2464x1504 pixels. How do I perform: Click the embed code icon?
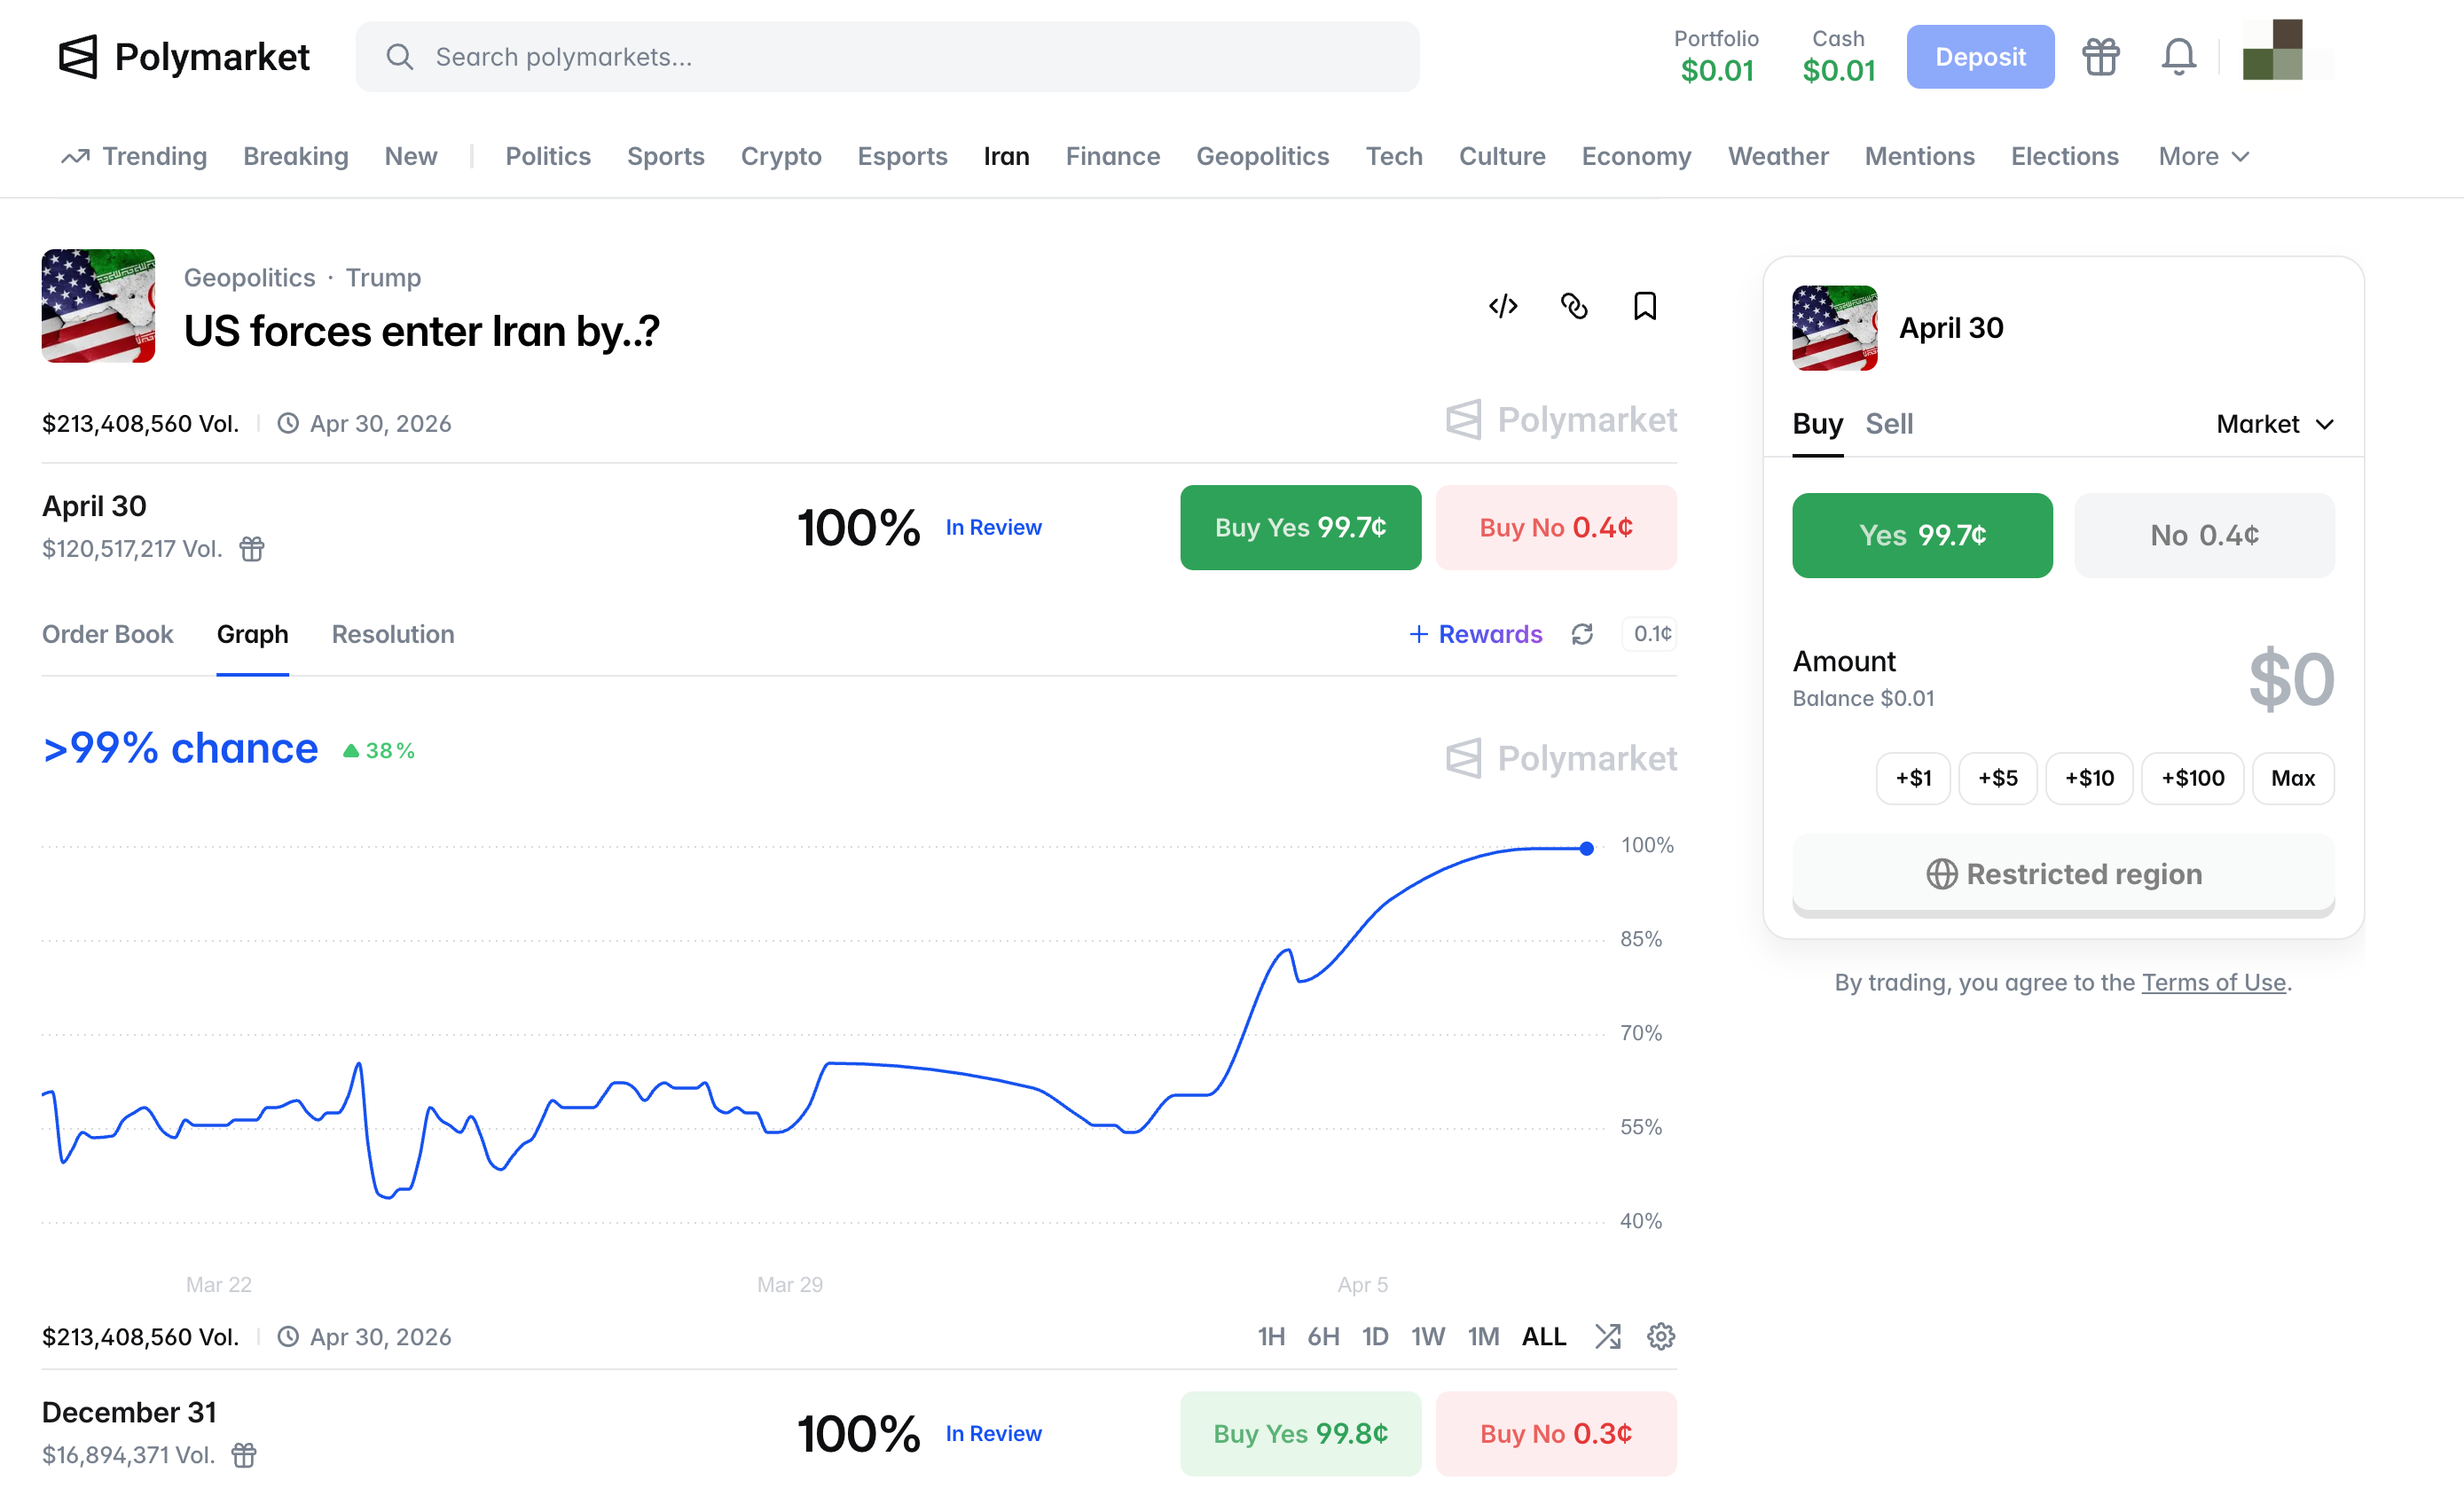(x=1503, y=306)
